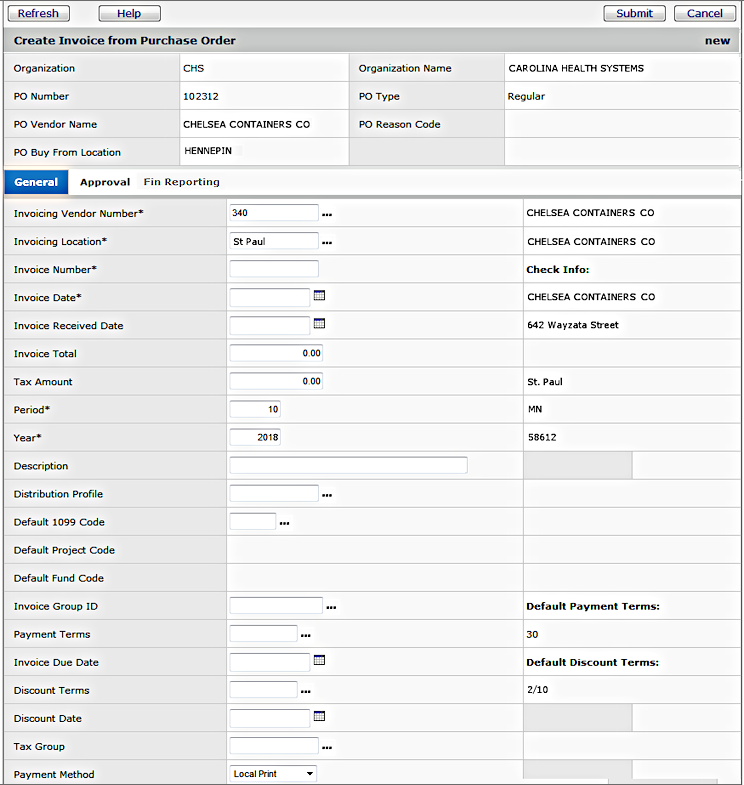Click the Cancel button
The width and height of the screenshot is (744, 785).
click(704, 13)
